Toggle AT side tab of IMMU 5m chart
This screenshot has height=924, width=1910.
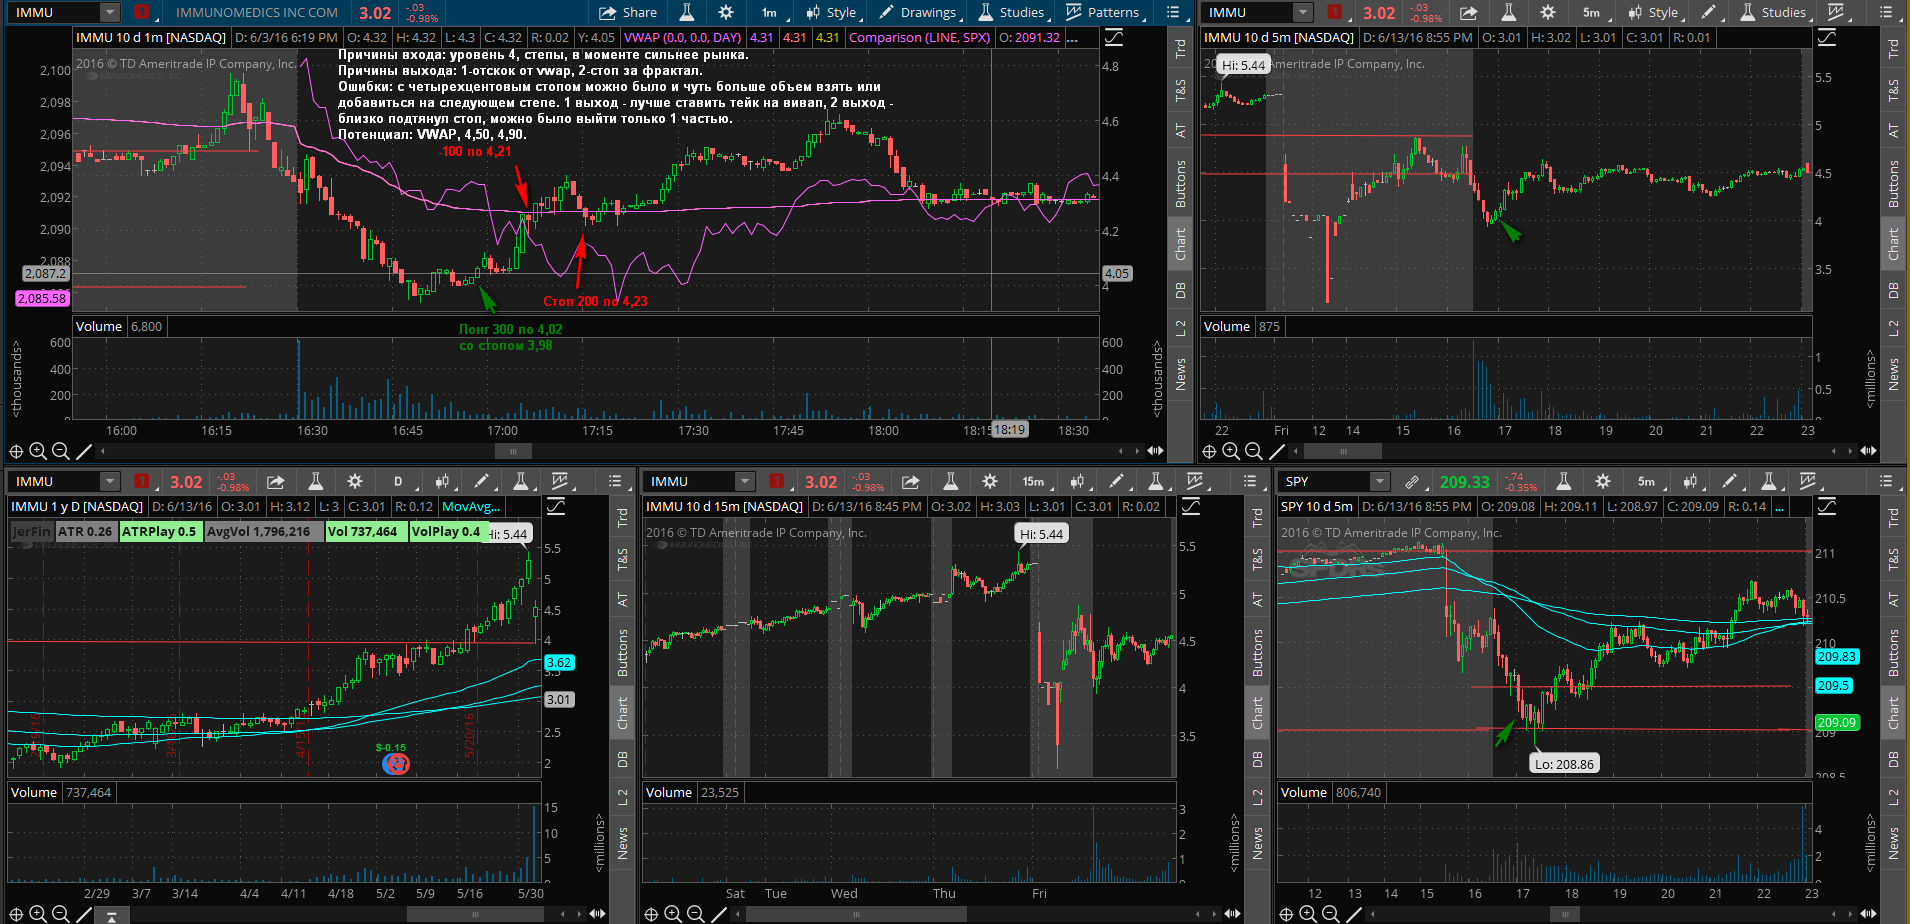pos(1893,131)
